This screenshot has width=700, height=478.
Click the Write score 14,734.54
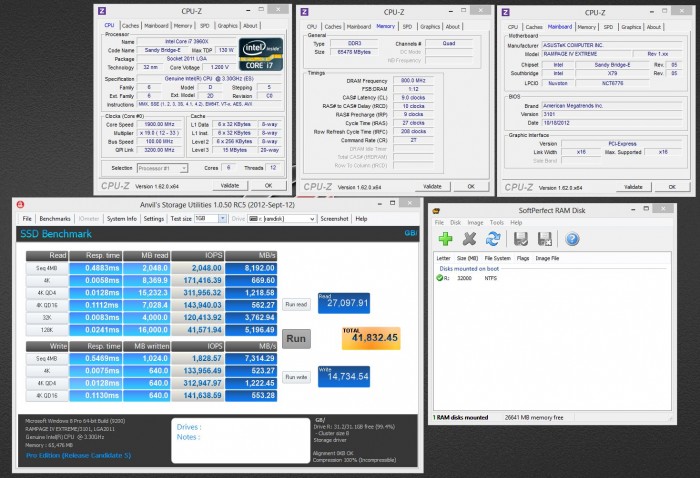[344, 377]
